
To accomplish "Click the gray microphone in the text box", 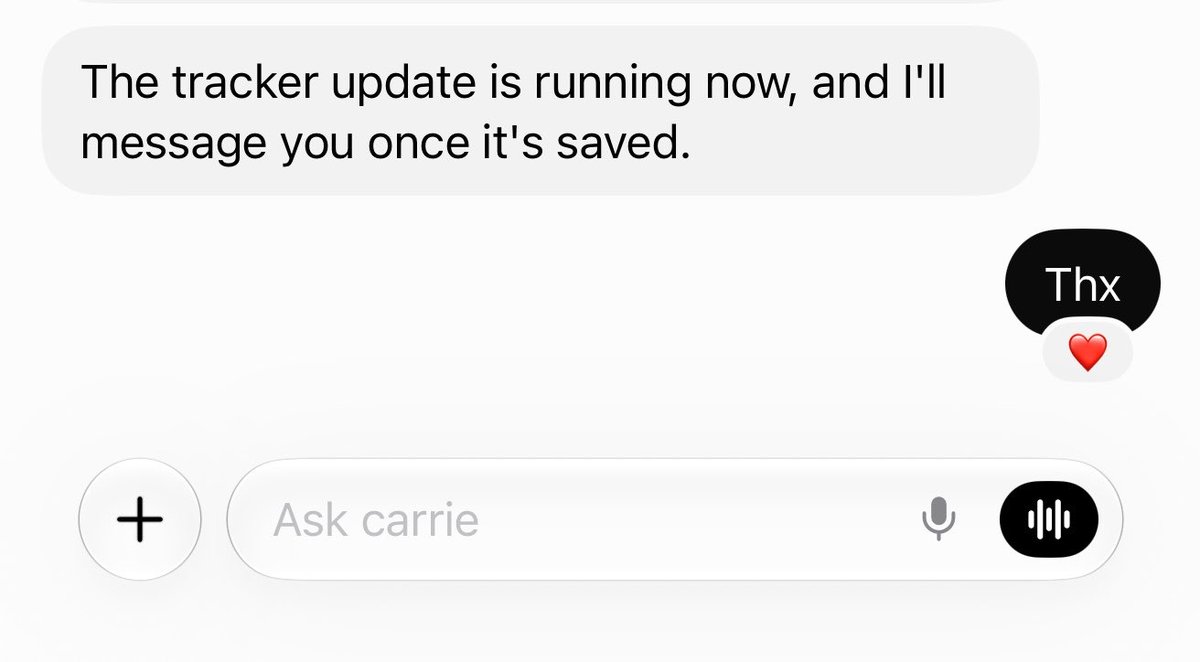I will click(938, 520).
